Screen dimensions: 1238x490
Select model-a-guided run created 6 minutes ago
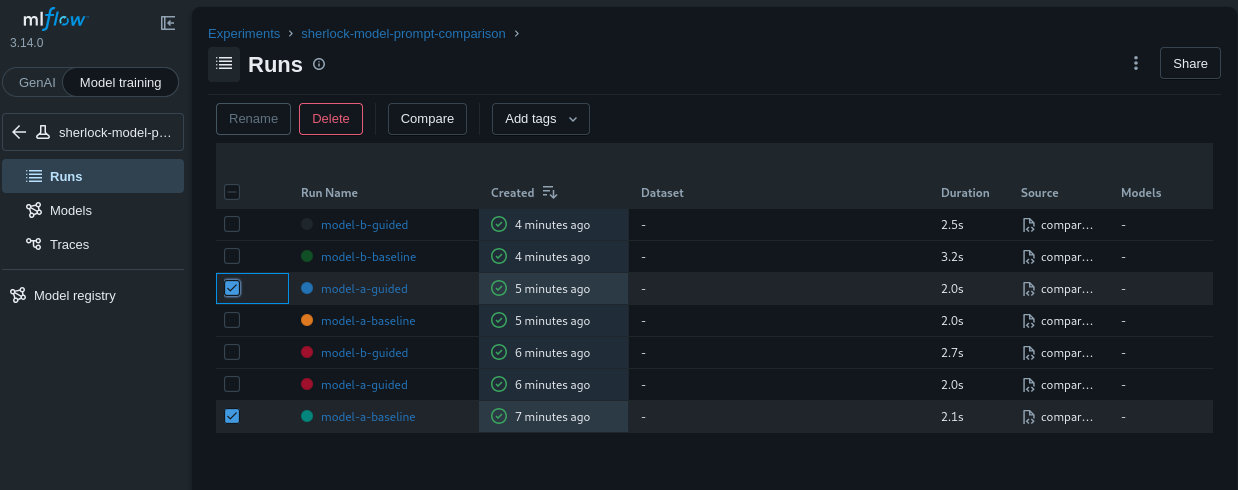click(232, 384)
